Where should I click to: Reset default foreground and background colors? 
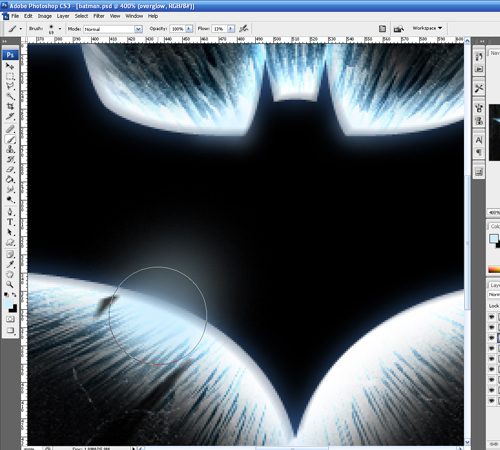coord(6,295)
